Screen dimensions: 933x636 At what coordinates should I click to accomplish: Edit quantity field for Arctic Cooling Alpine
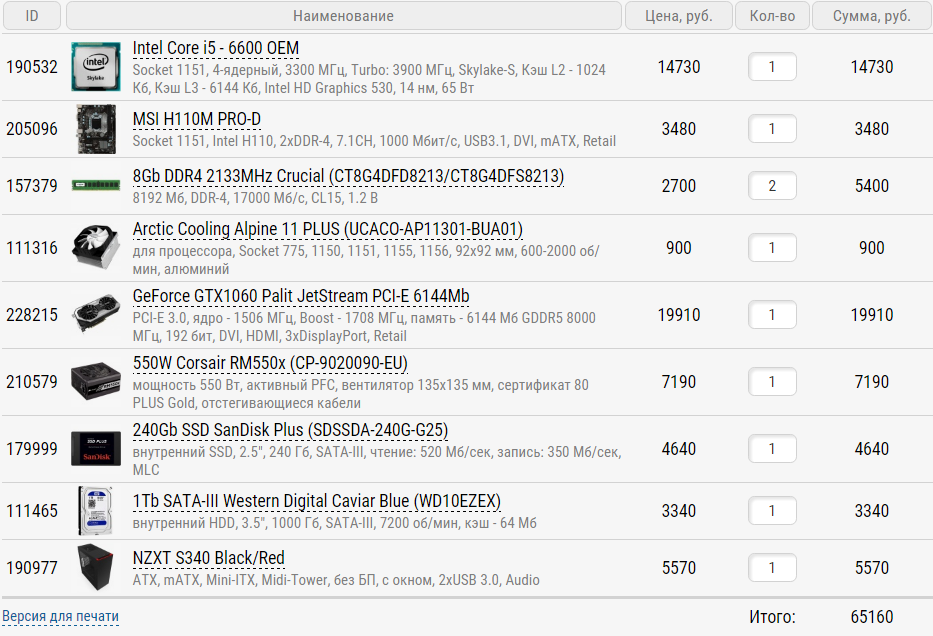click(772, 247)
